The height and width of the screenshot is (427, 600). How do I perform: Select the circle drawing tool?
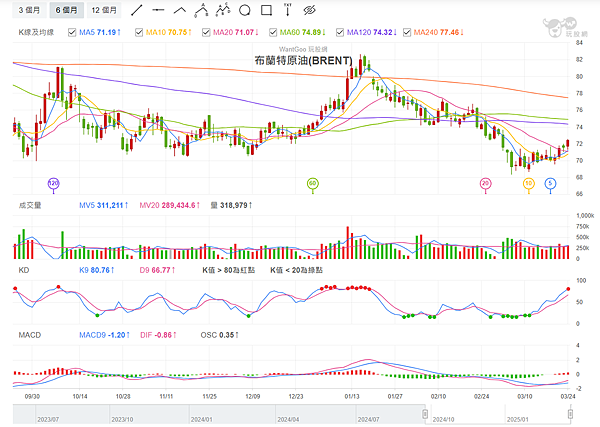[245, 10]
